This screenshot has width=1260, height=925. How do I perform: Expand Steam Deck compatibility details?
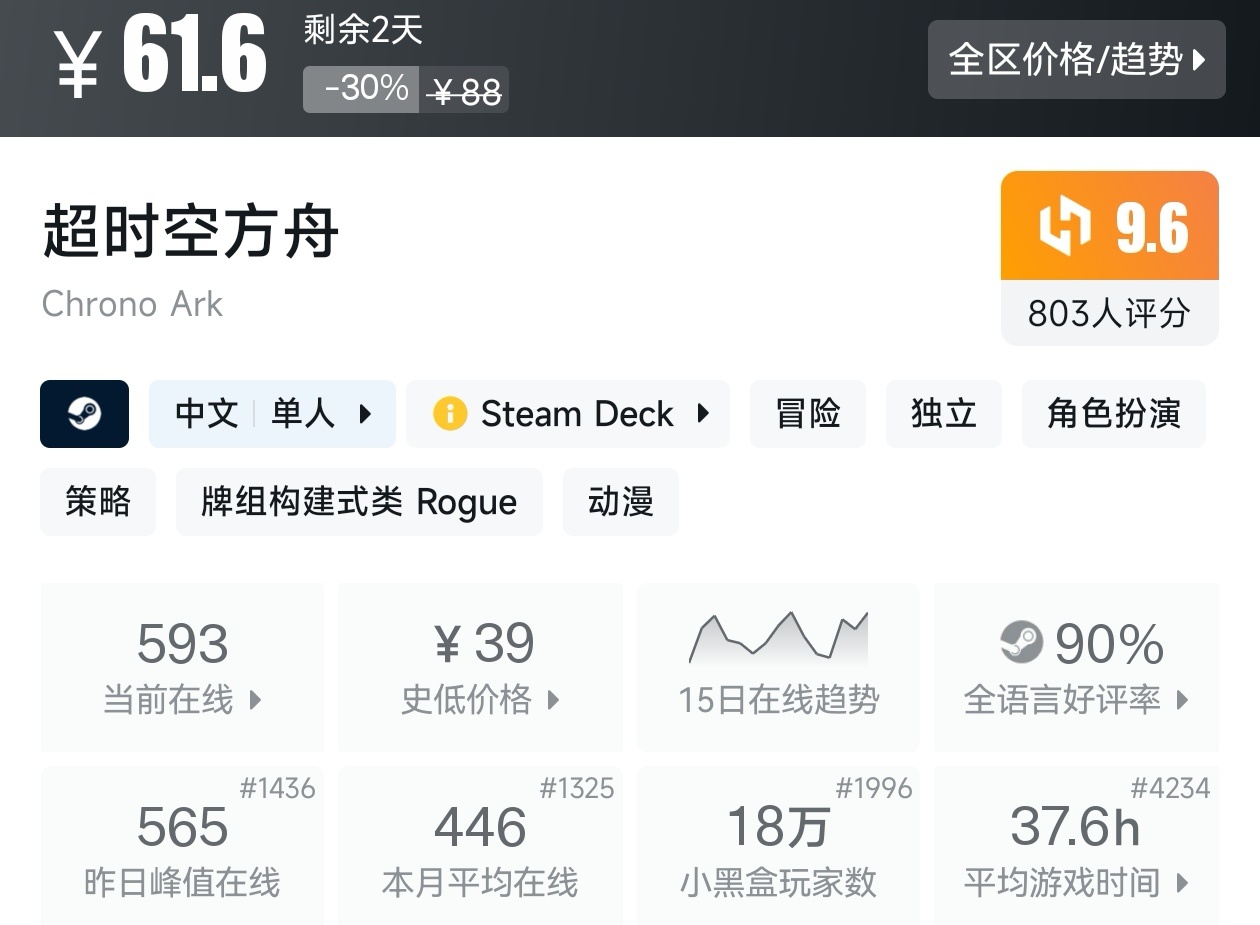pyautogui.click(x=703, y=414)
